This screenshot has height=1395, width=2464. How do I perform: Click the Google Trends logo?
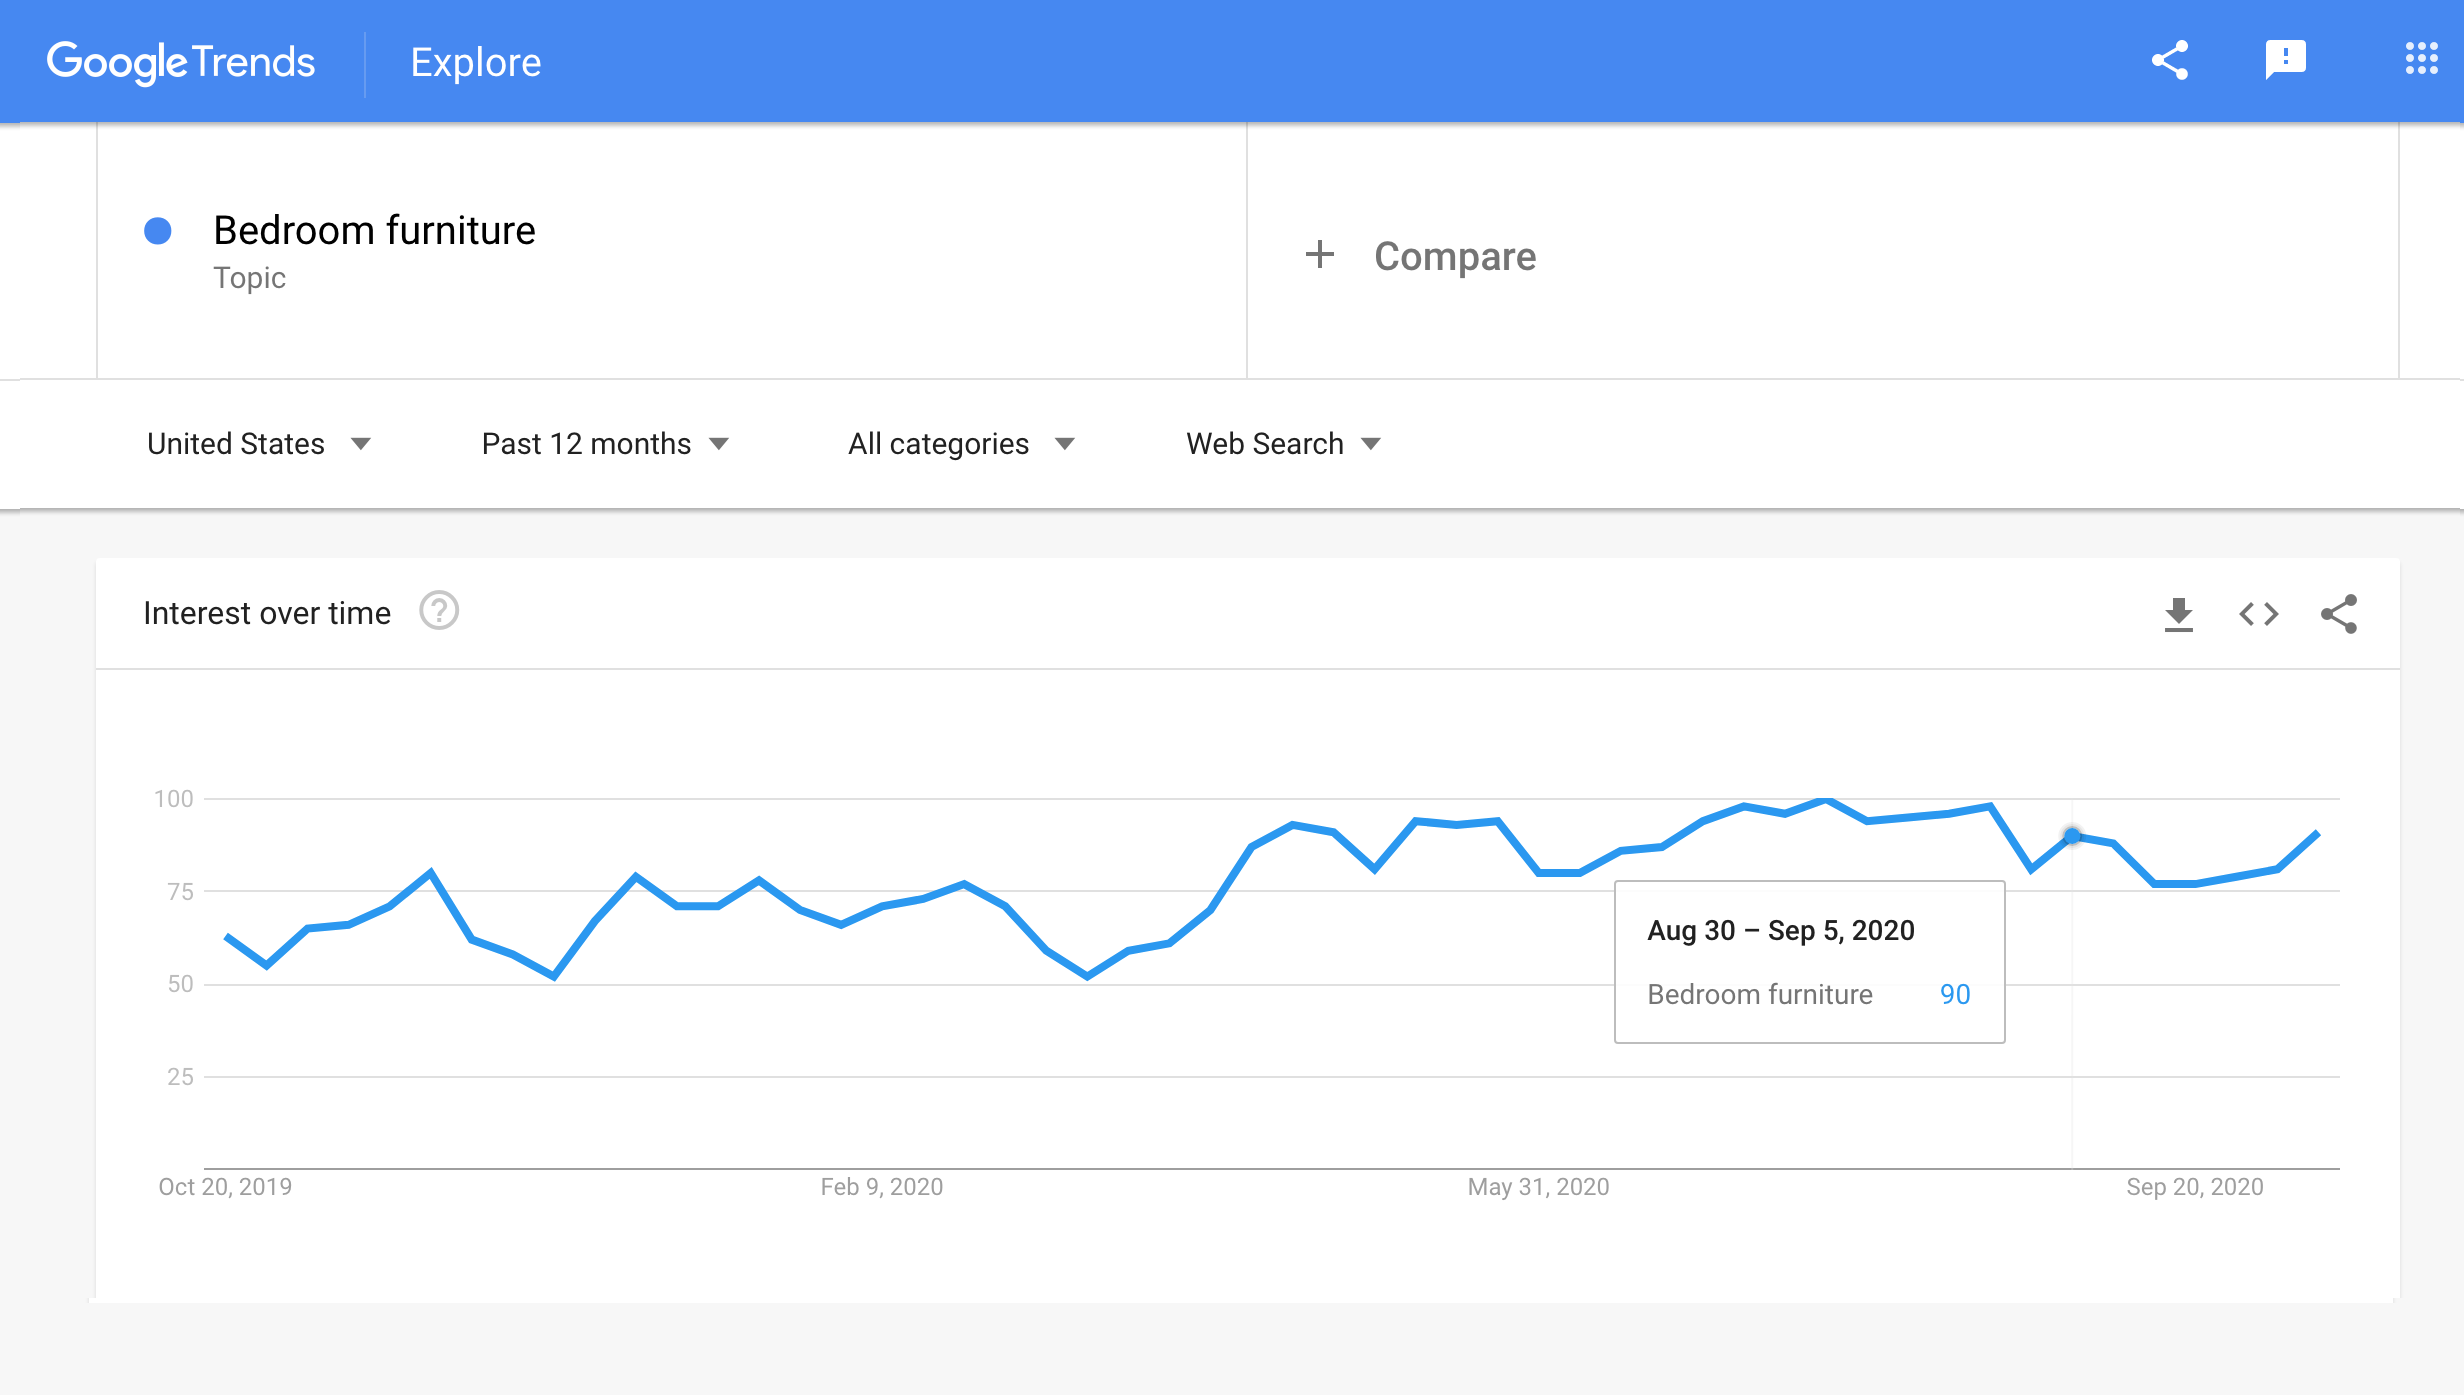point(181,62)
